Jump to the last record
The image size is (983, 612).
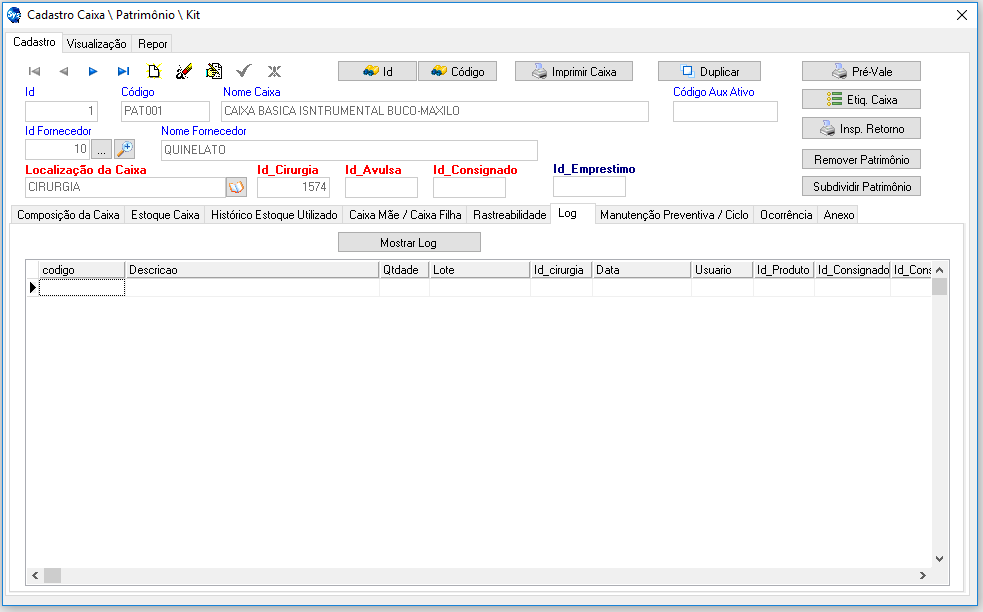click(x=123, y=71)
